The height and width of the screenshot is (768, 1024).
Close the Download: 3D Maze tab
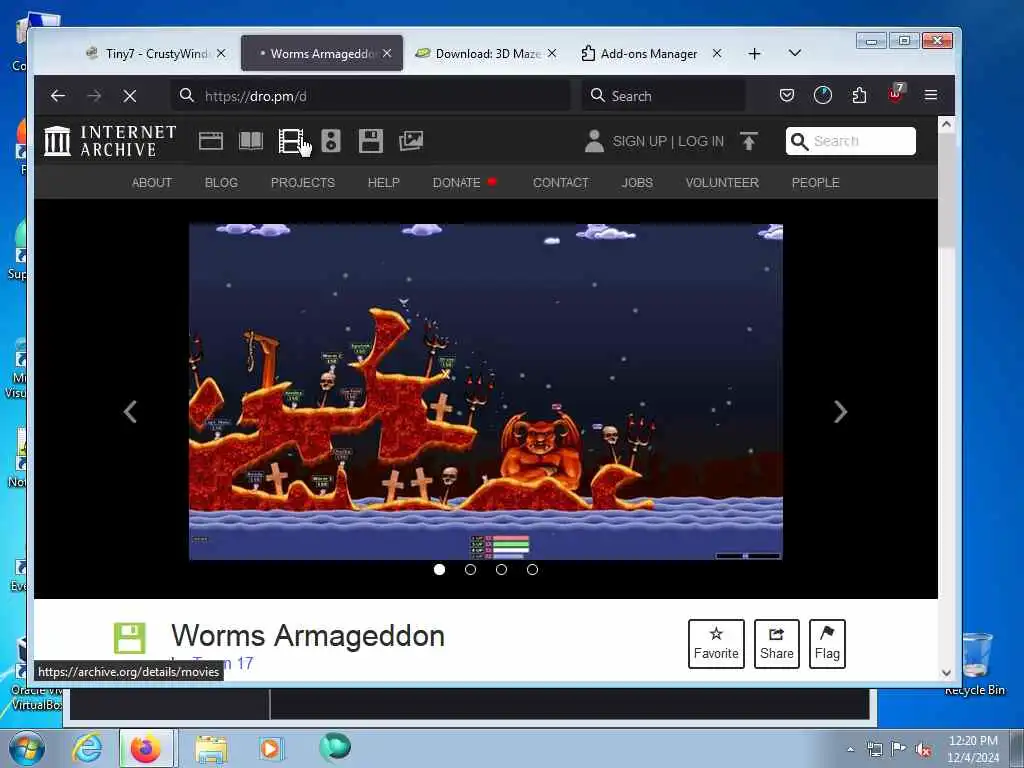pos(552,54)
